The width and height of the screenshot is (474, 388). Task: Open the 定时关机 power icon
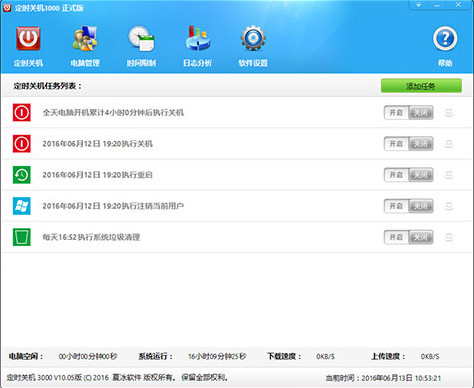(x=28, y=39)
